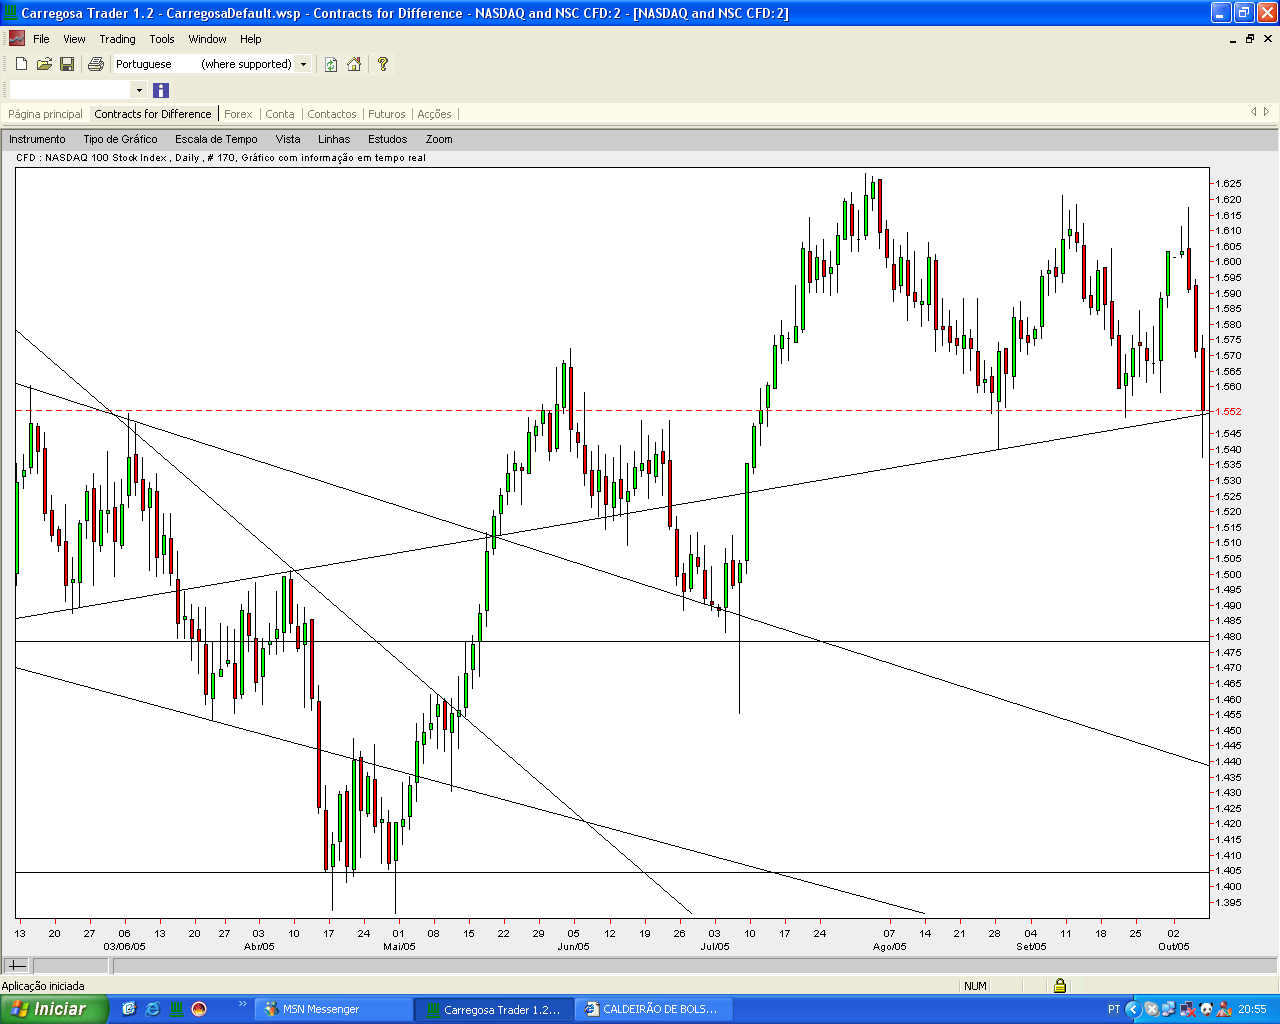Open the Trading menu
Image resolution: width=1280 pixels, height=1024 pixels.
click(x=117, y=39)
